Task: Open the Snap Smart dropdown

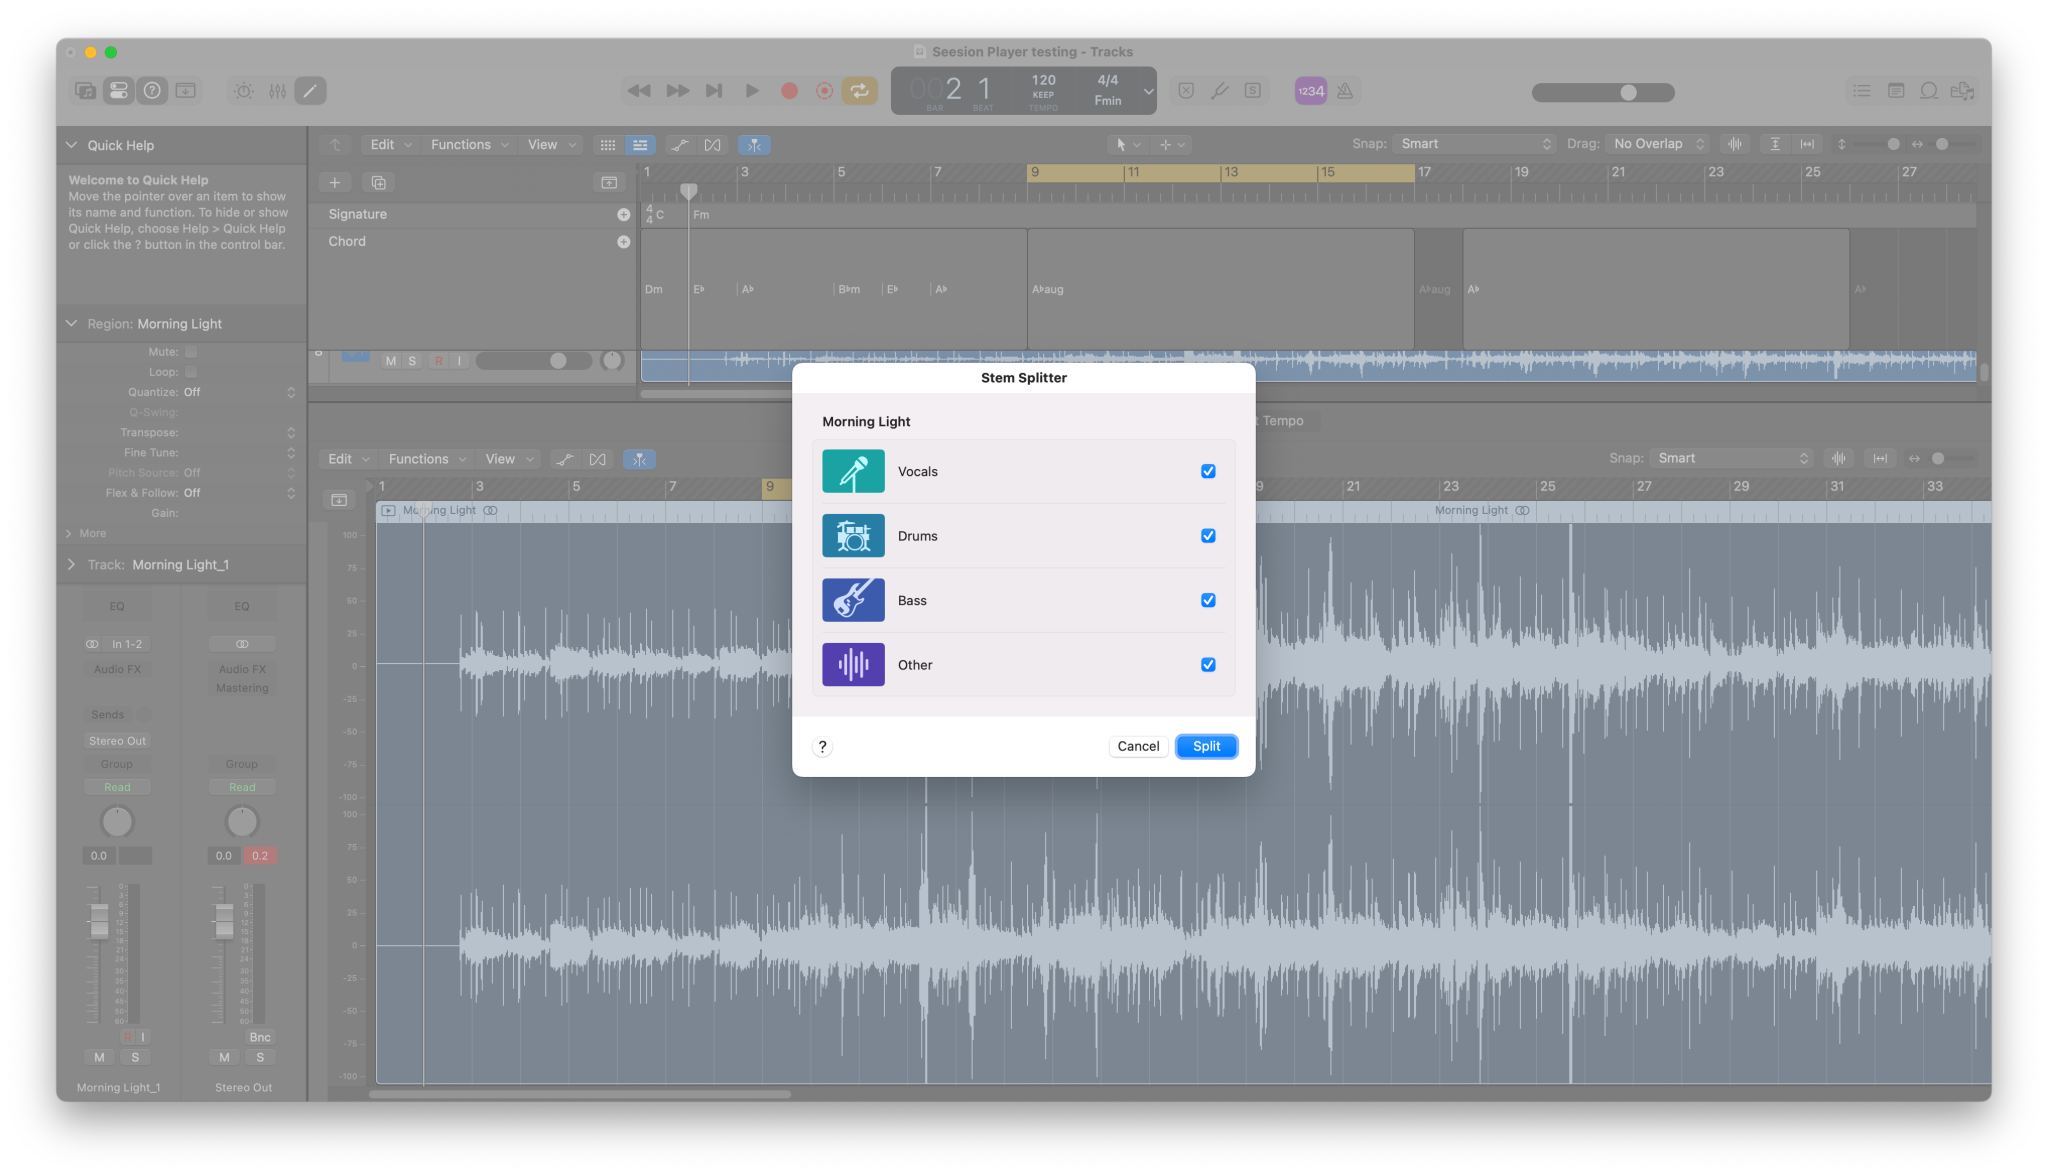Action: coord(1474,143)
